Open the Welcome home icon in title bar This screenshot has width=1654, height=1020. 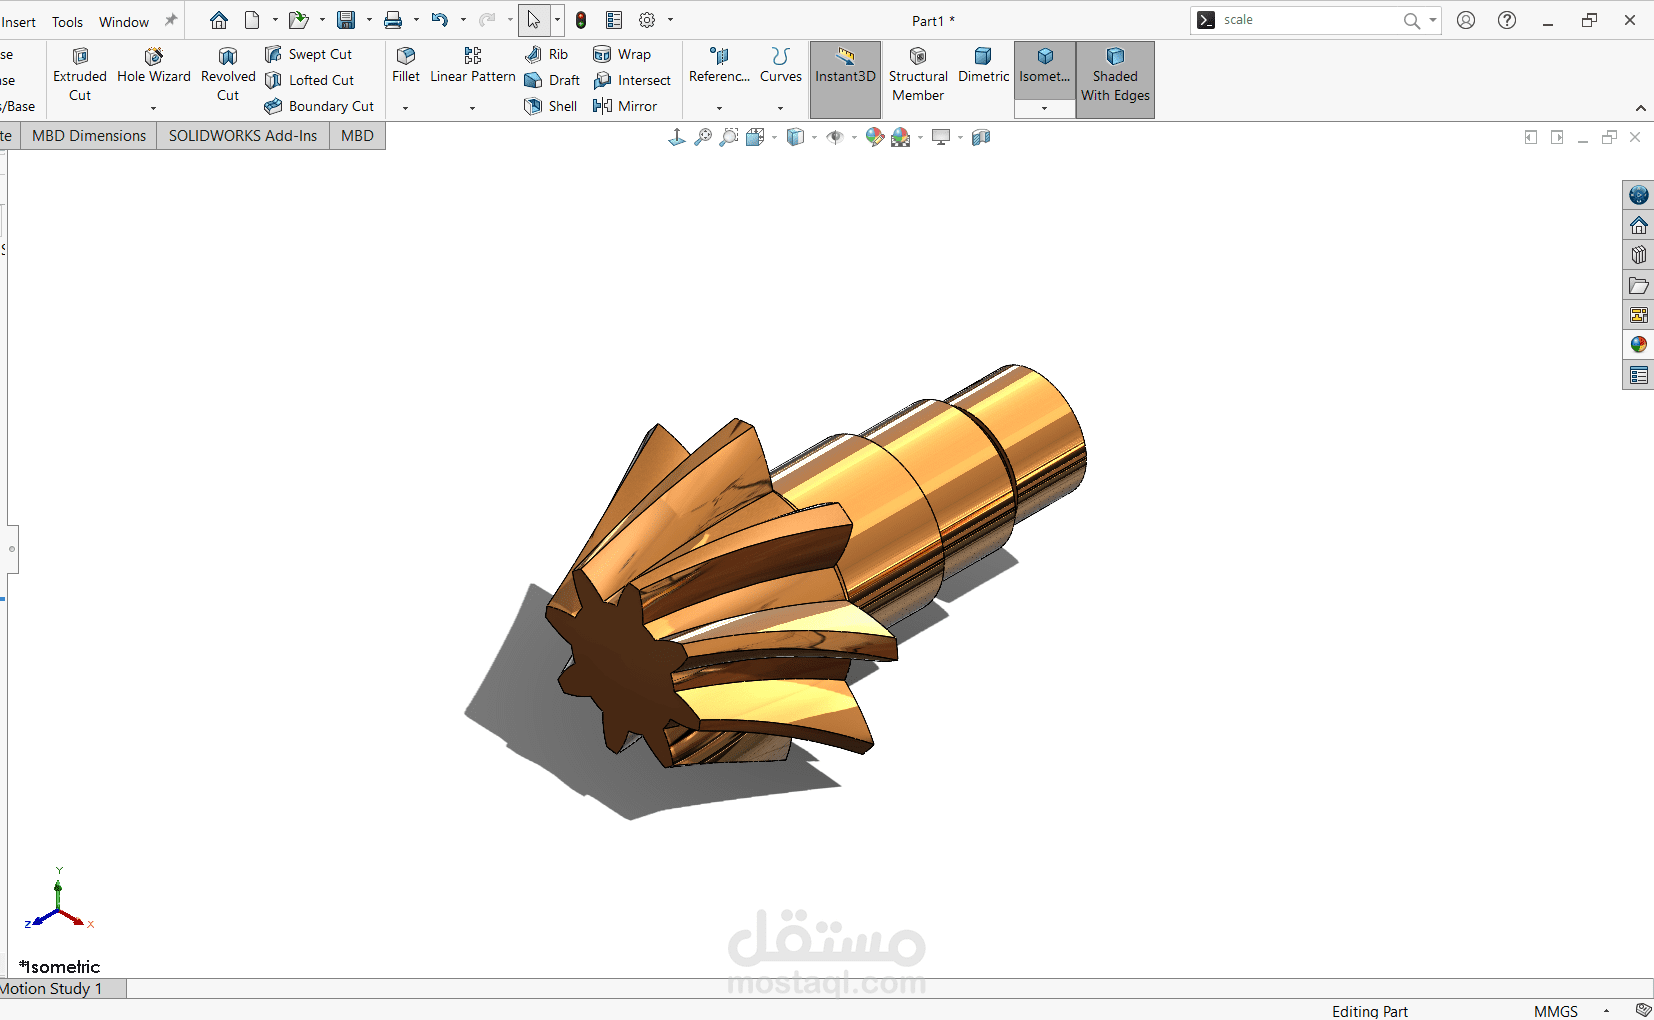[219, 20]
